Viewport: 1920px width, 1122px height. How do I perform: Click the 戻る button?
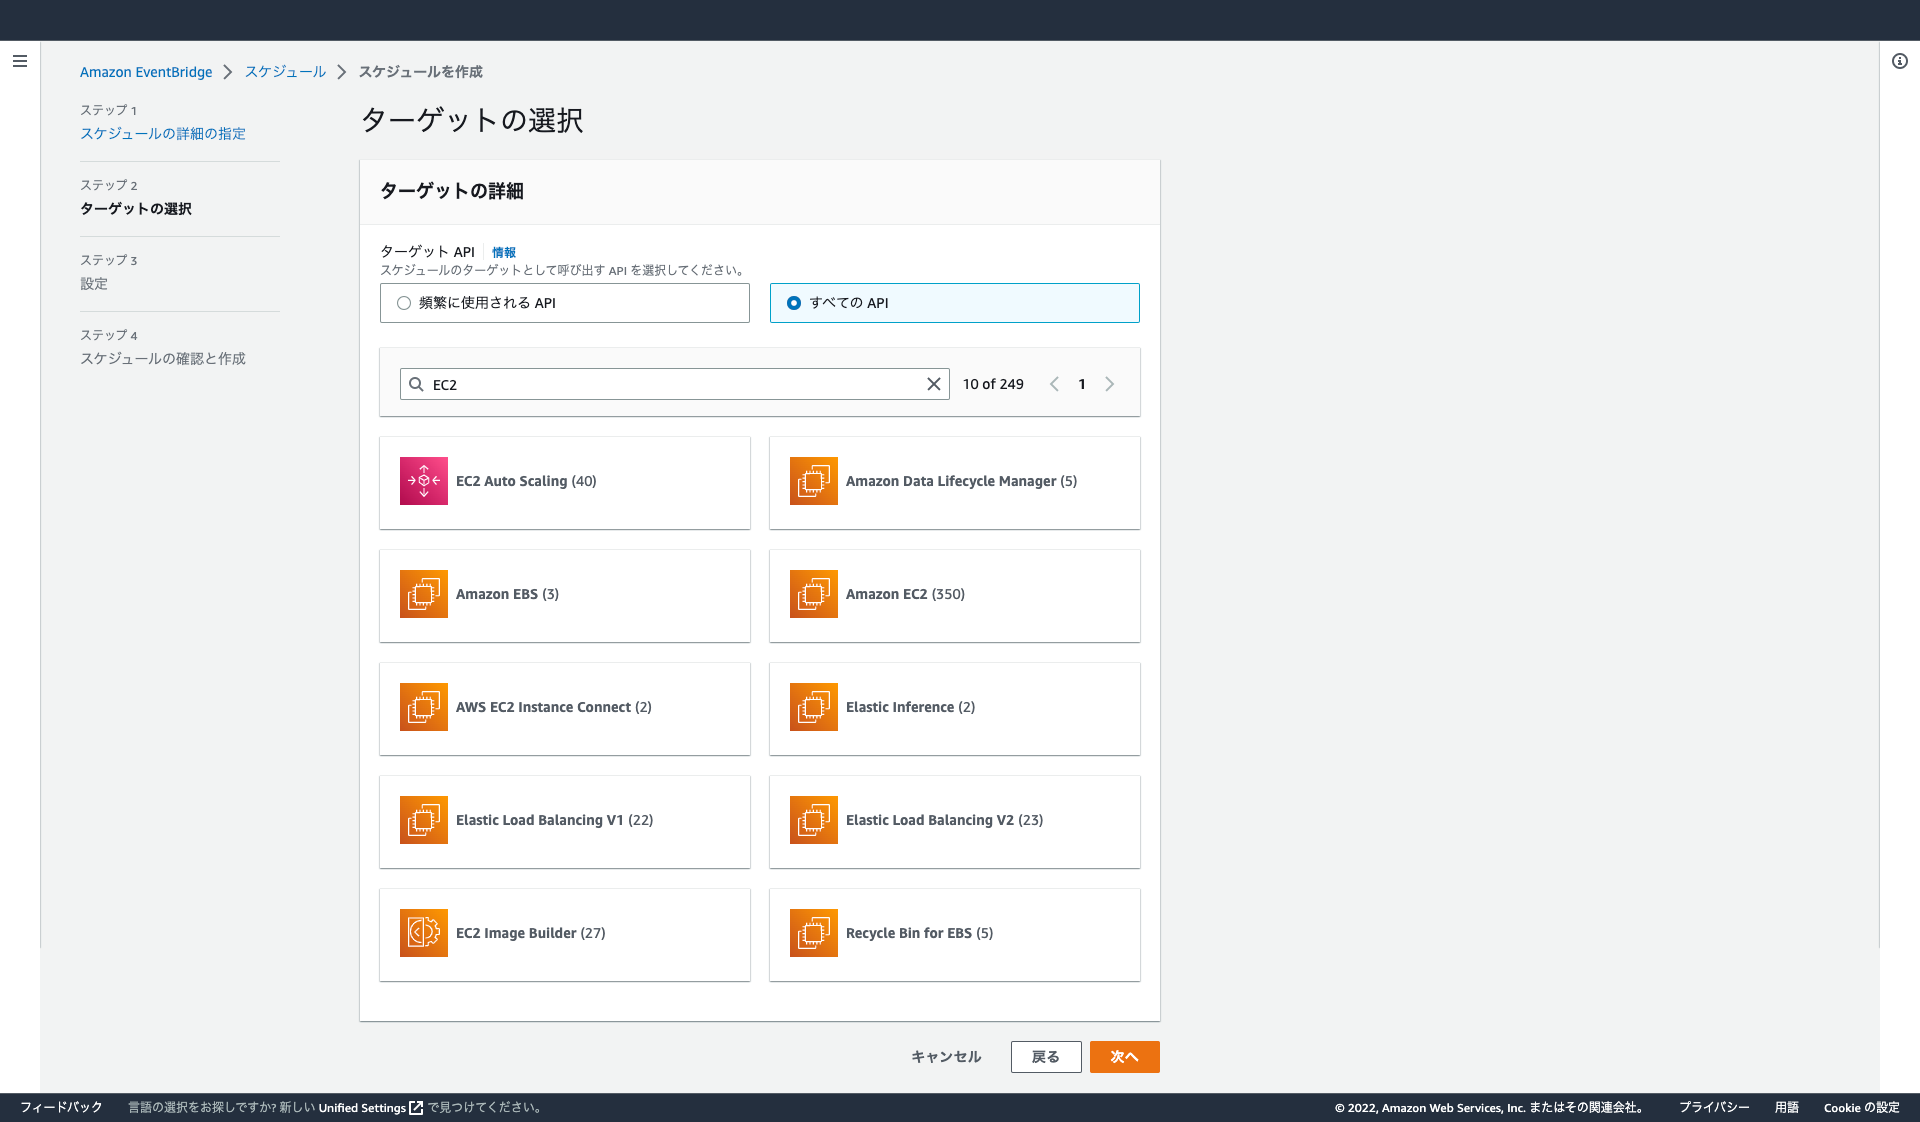[x=1046, y=1056]
